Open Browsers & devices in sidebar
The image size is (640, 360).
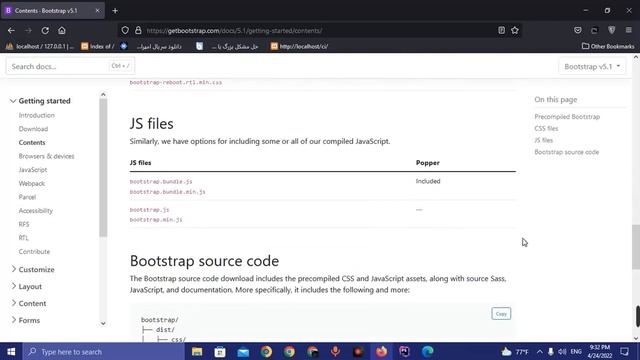(47, 156)
